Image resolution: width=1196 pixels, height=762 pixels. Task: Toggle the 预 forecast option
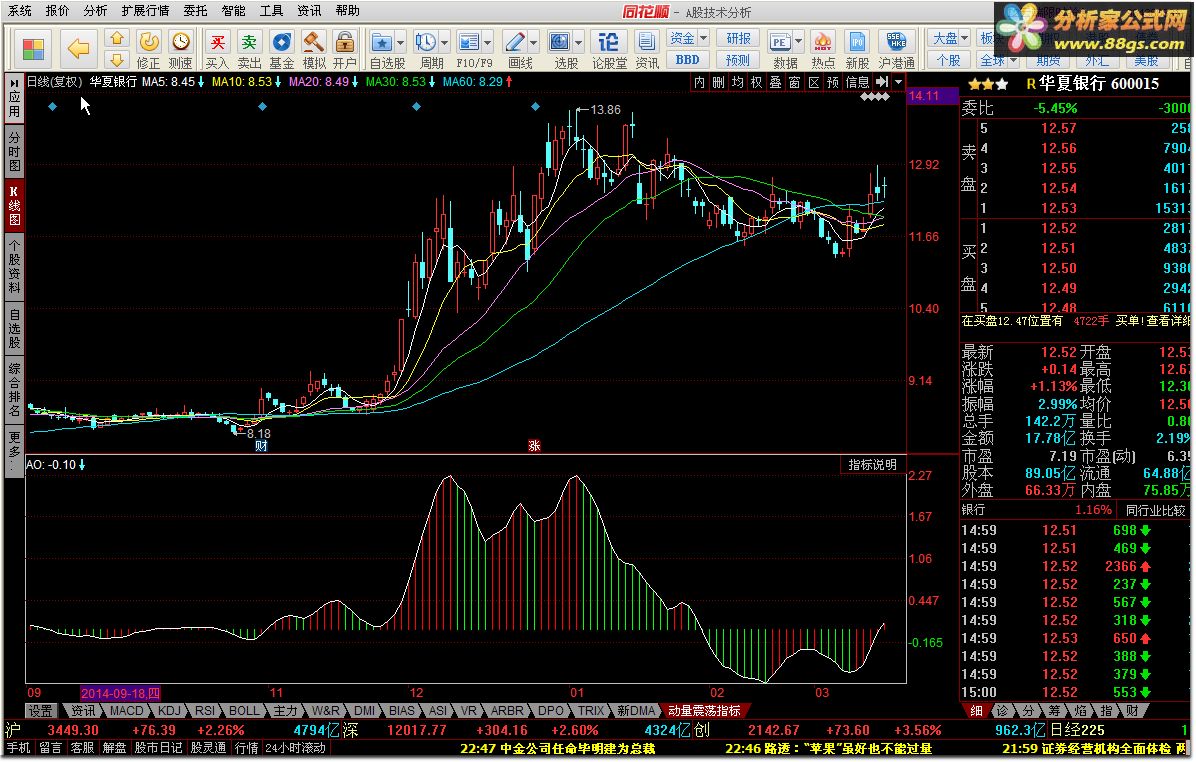click(833, 82)
